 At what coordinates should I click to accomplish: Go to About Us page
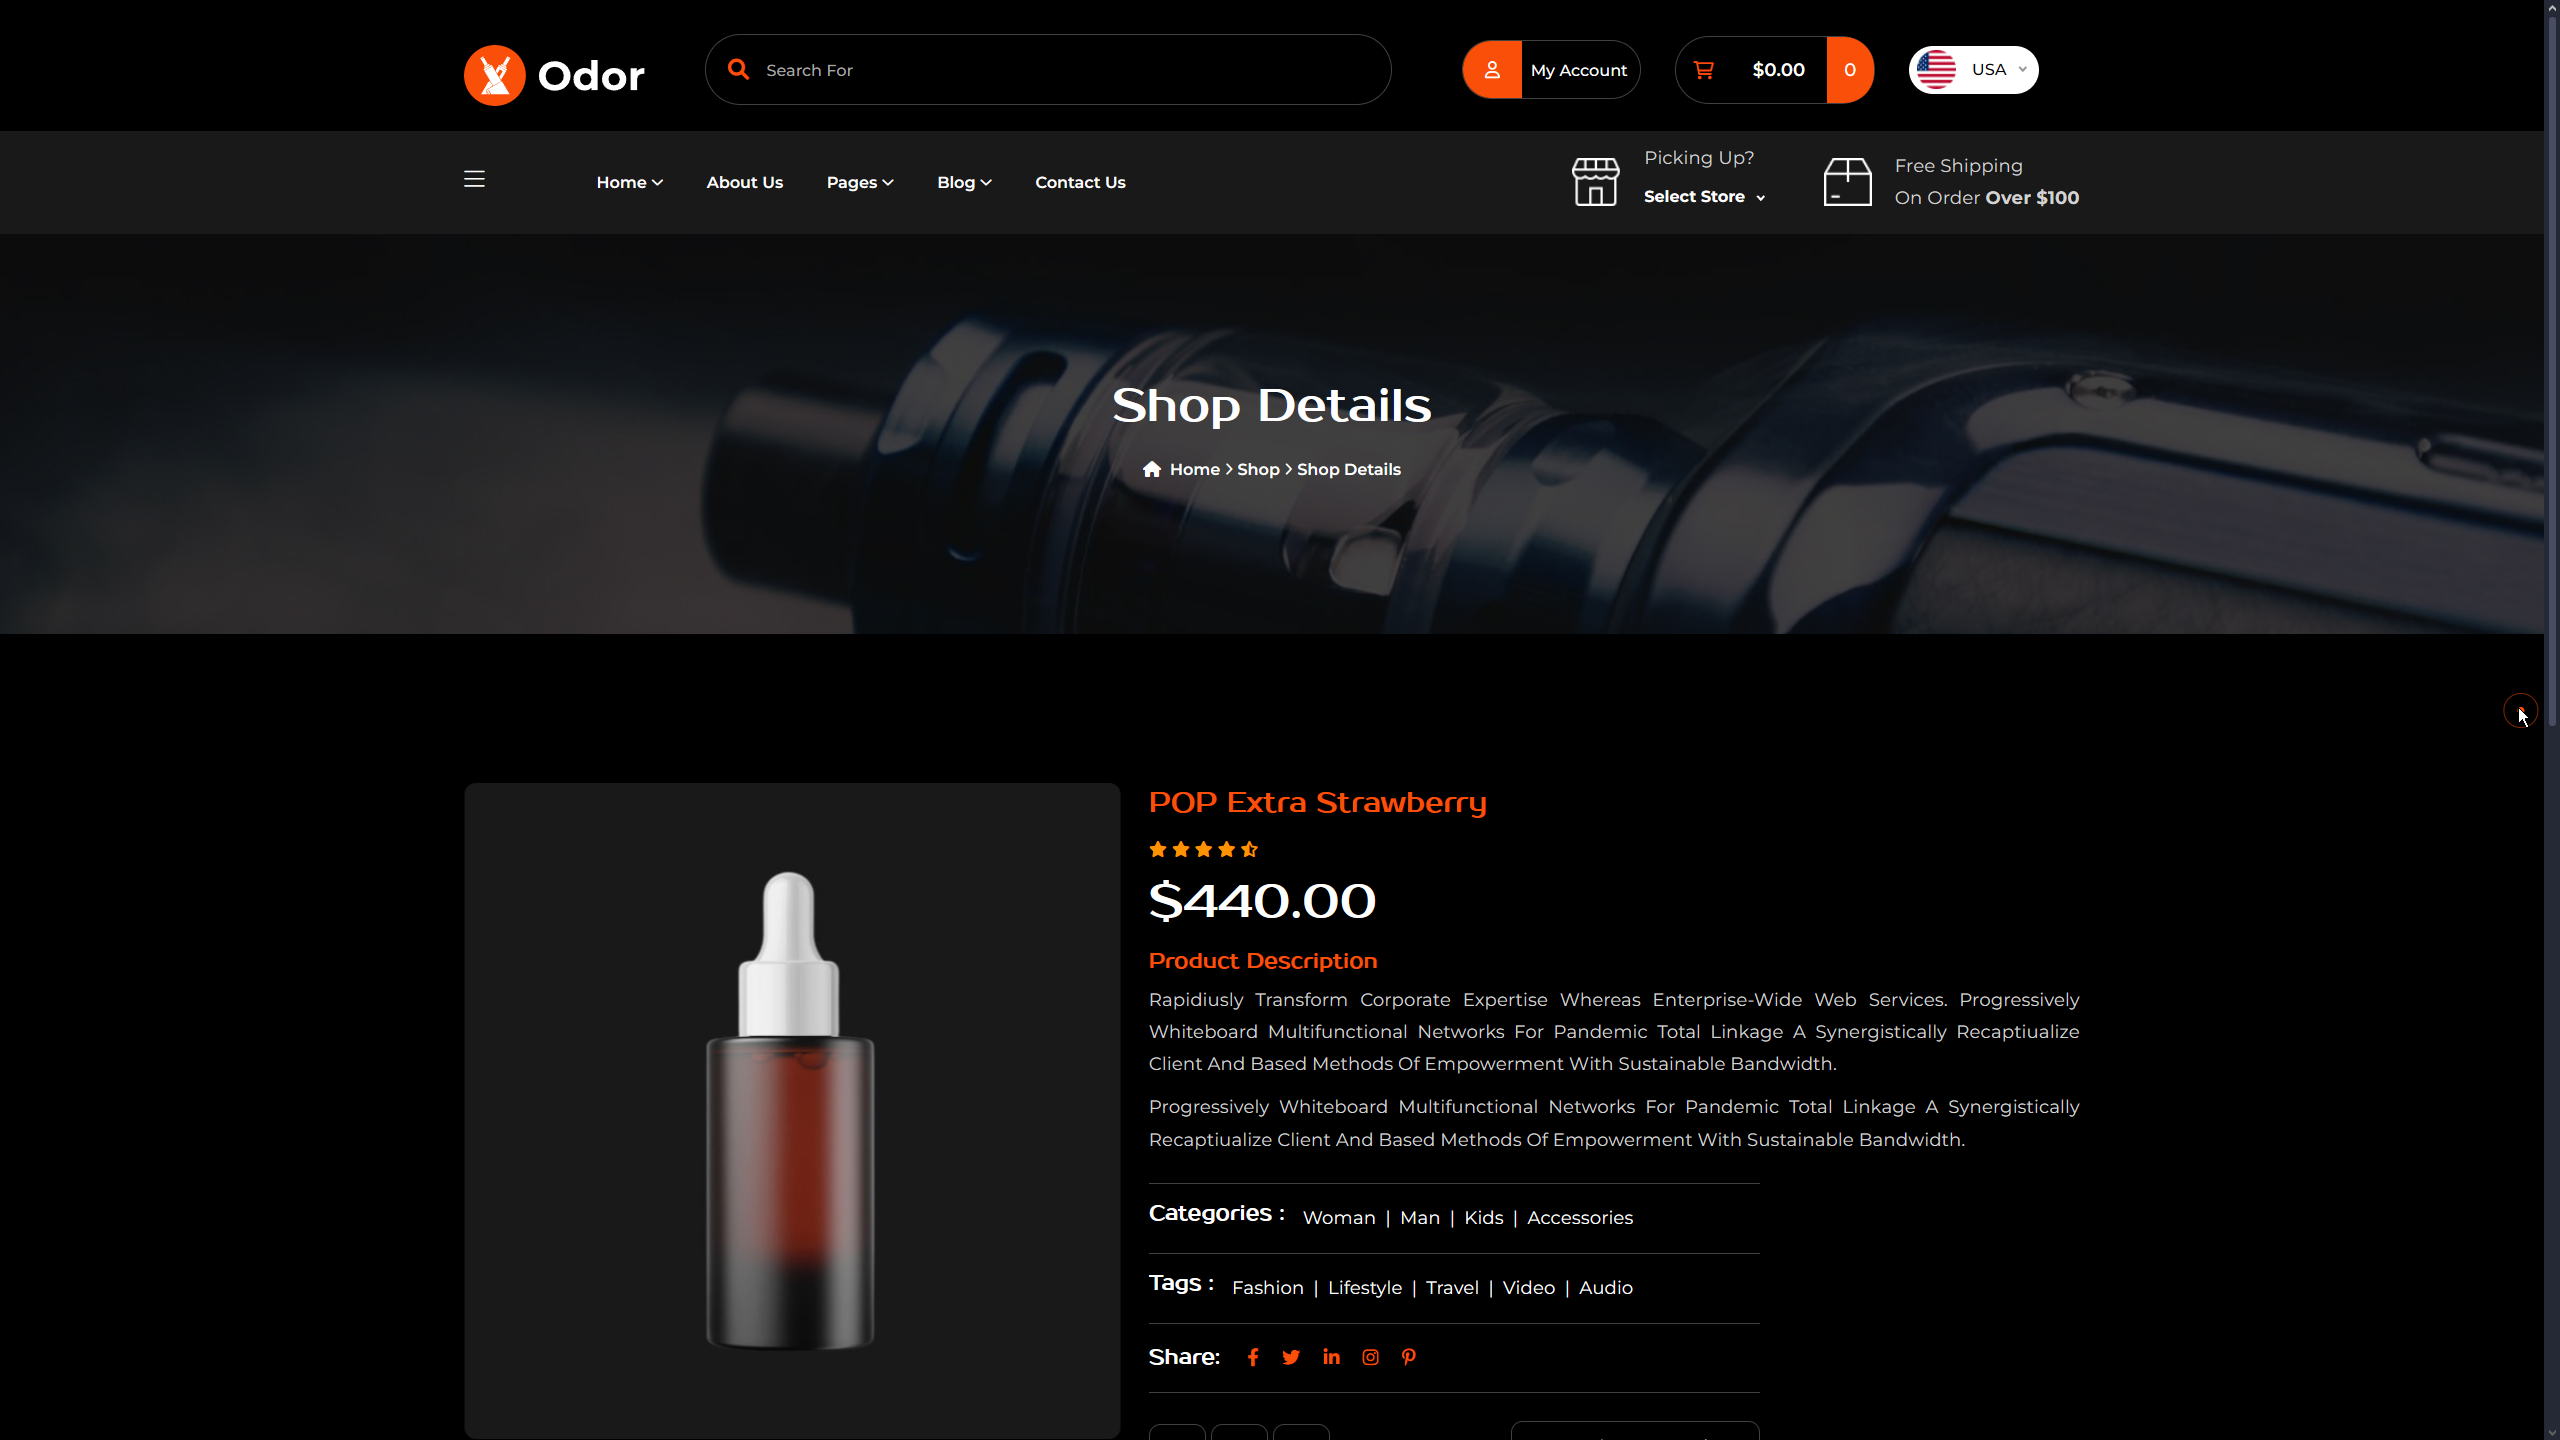coord(744,182)
